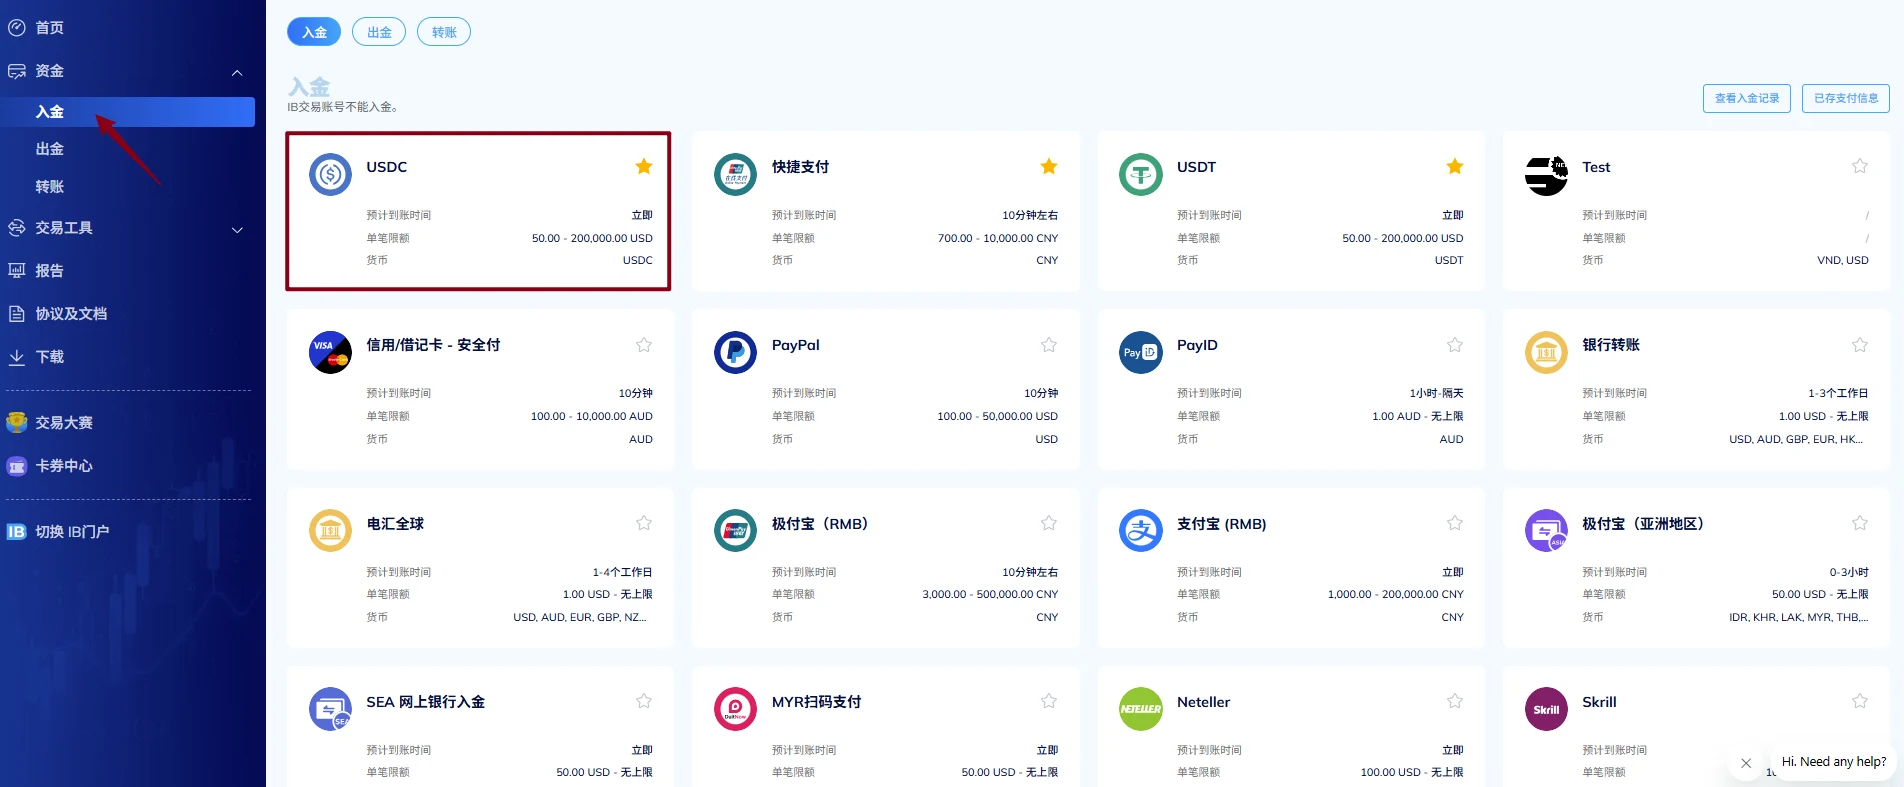This screenshot has width=1904, height=787.
Task: Favorite PayPal with its star
Action: 1049,345
